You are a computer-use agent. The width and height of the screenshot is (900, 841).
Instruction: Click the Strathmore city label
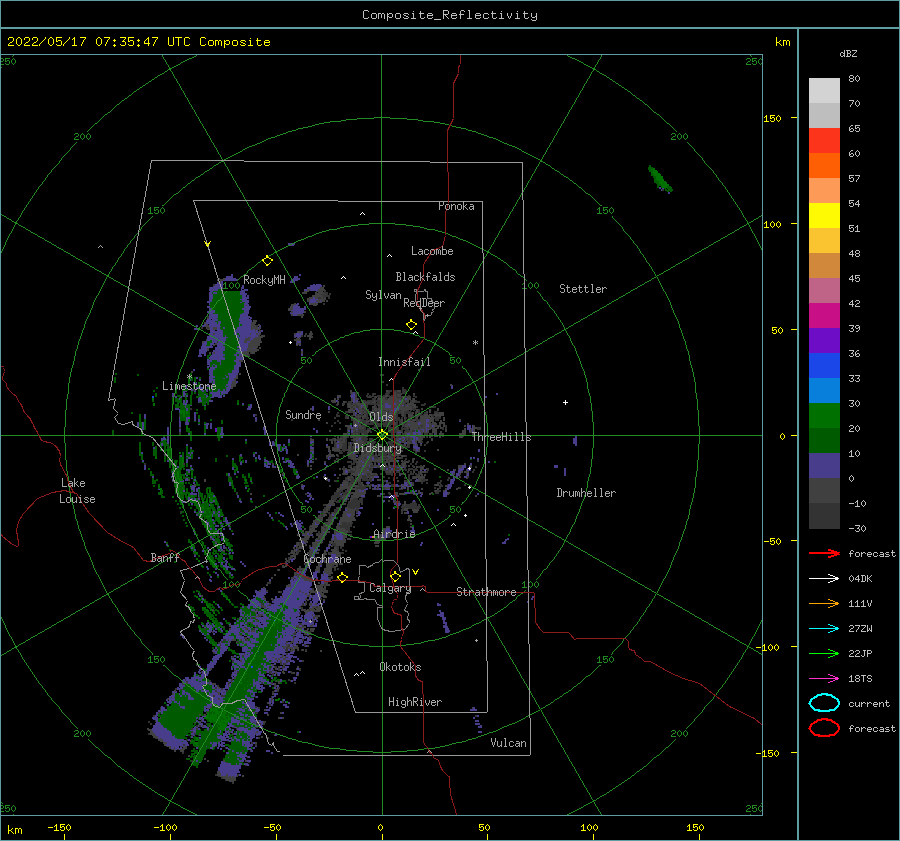pos(486,592)
